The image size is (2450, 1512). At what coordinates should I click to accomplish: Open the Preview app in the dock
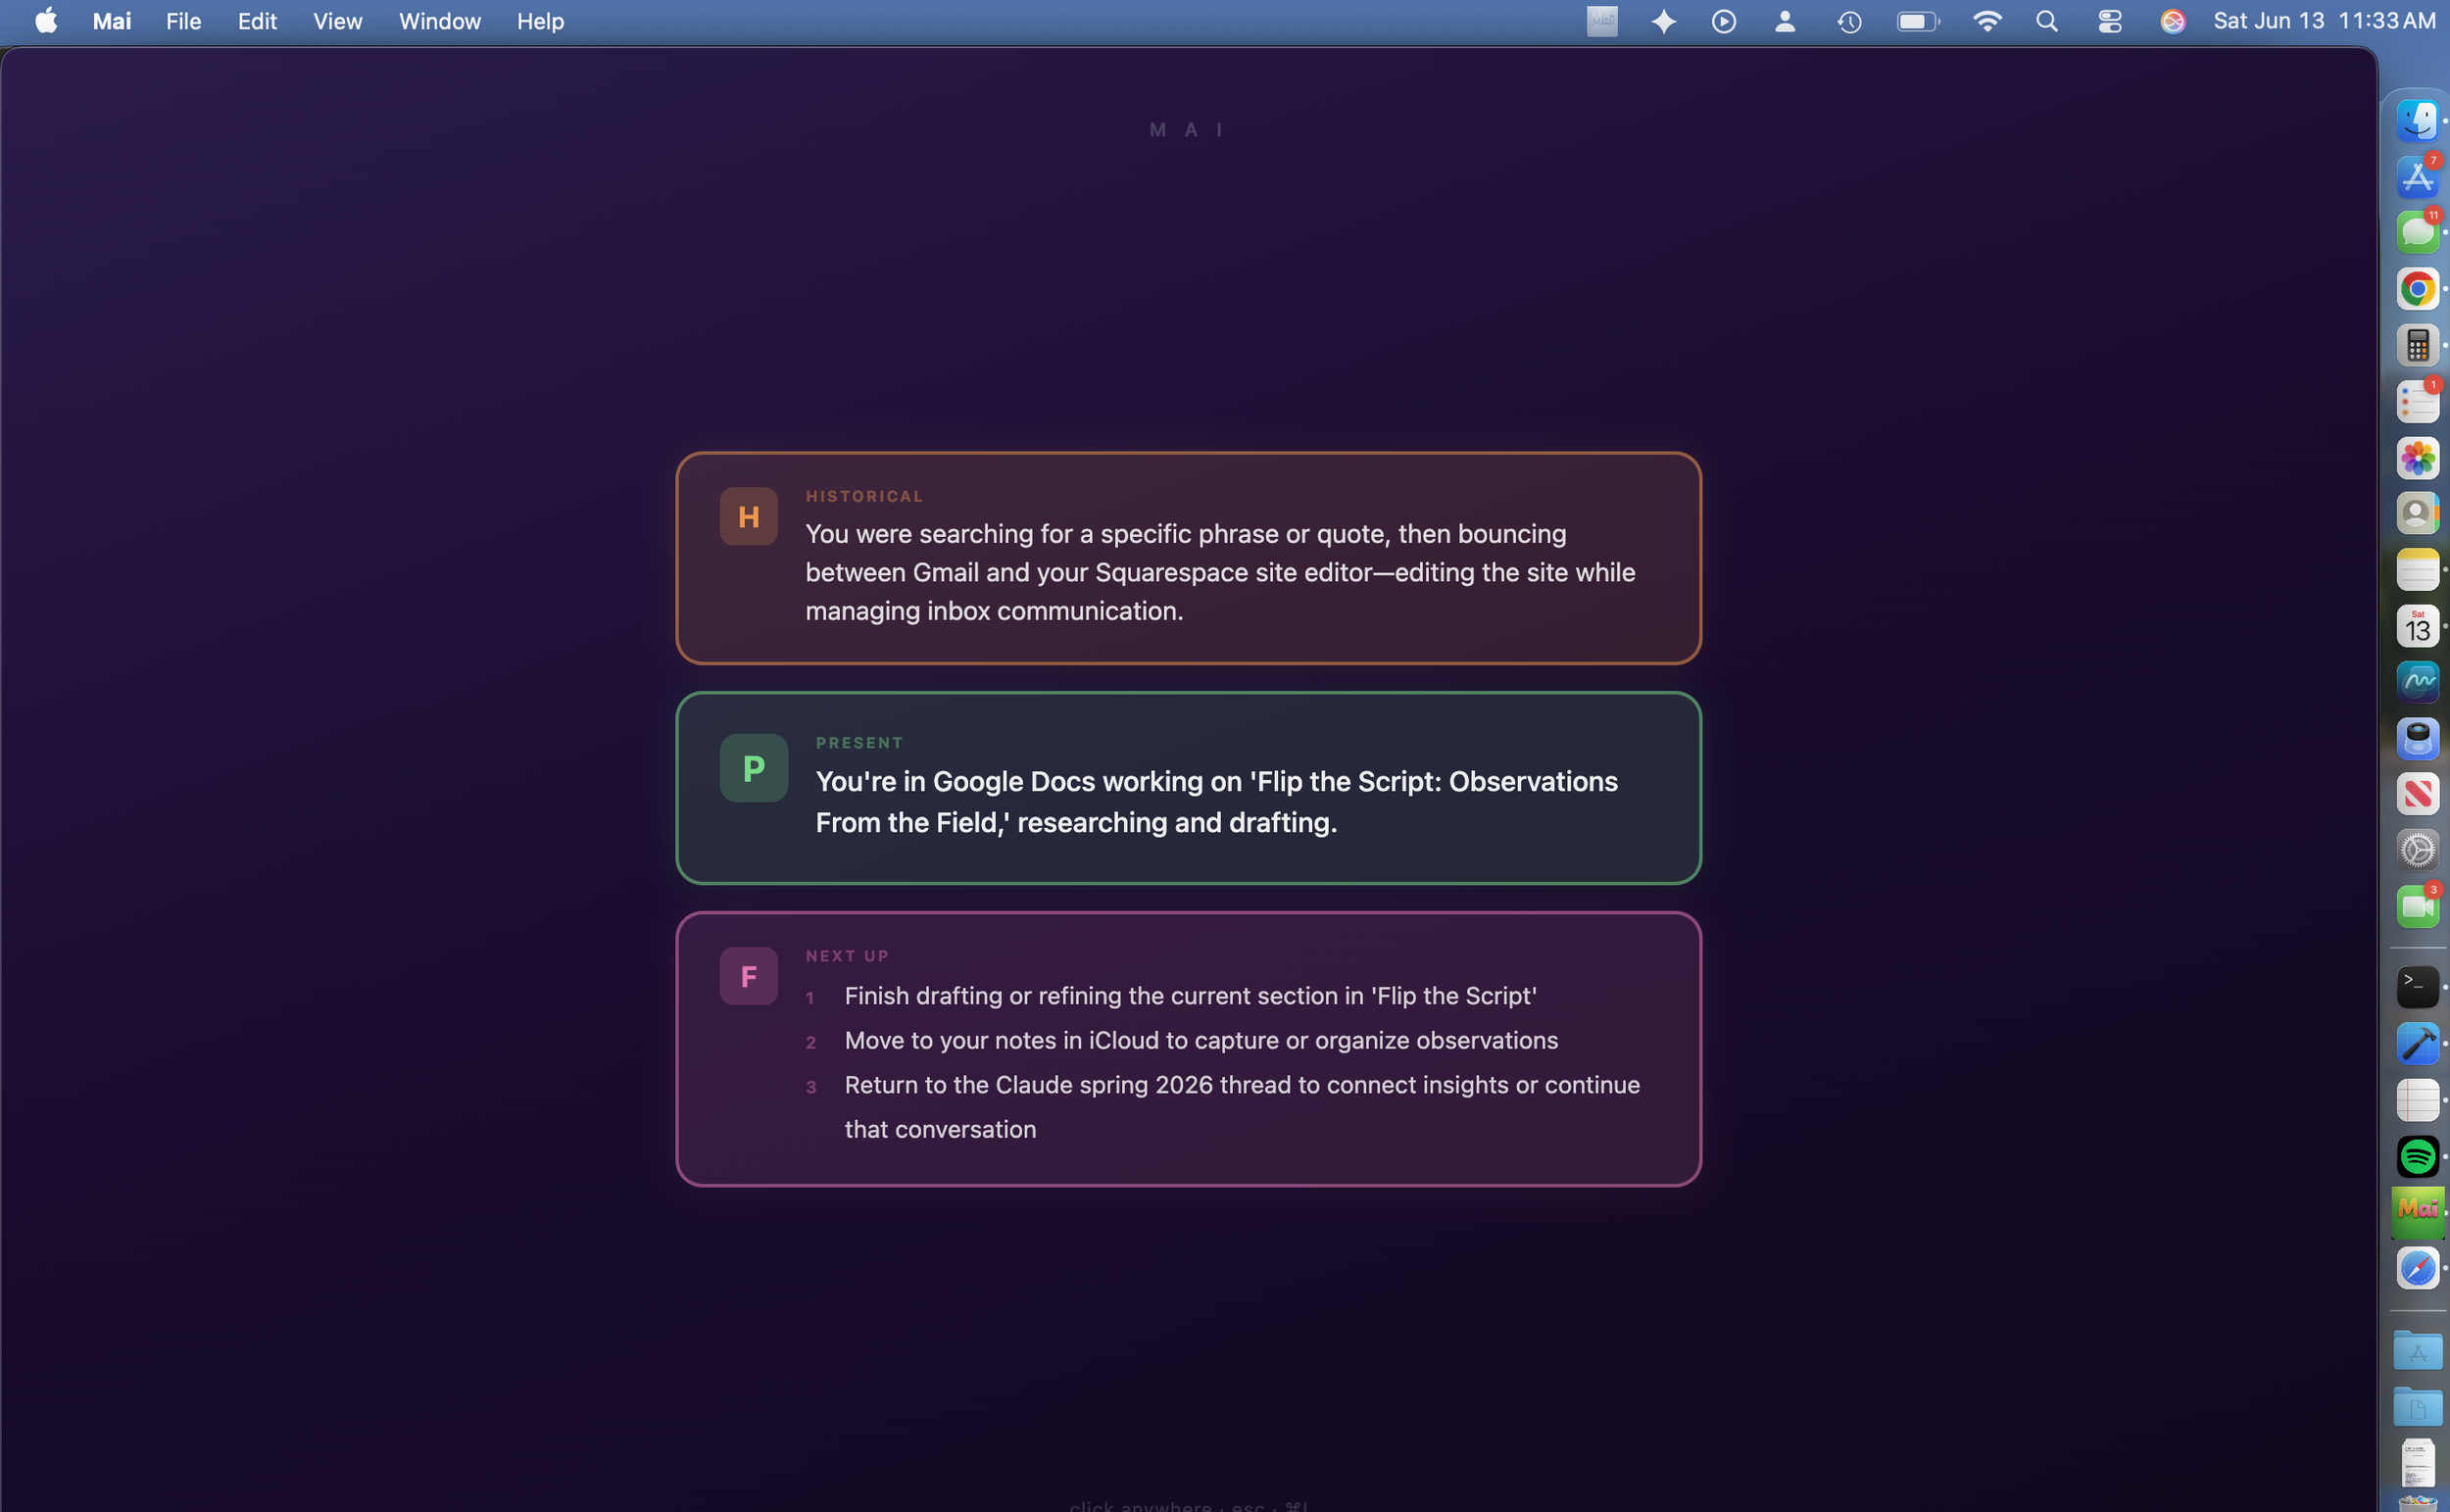[x=2417, y=738]
